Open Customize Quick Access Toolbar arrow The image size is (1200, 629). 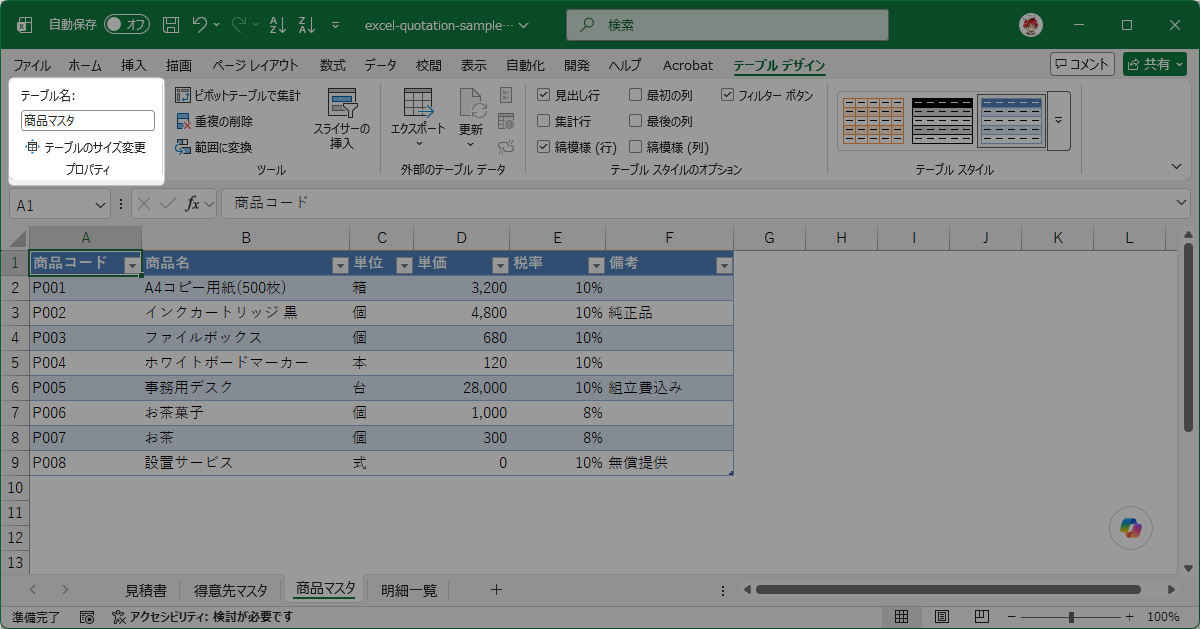click(335, 25)
